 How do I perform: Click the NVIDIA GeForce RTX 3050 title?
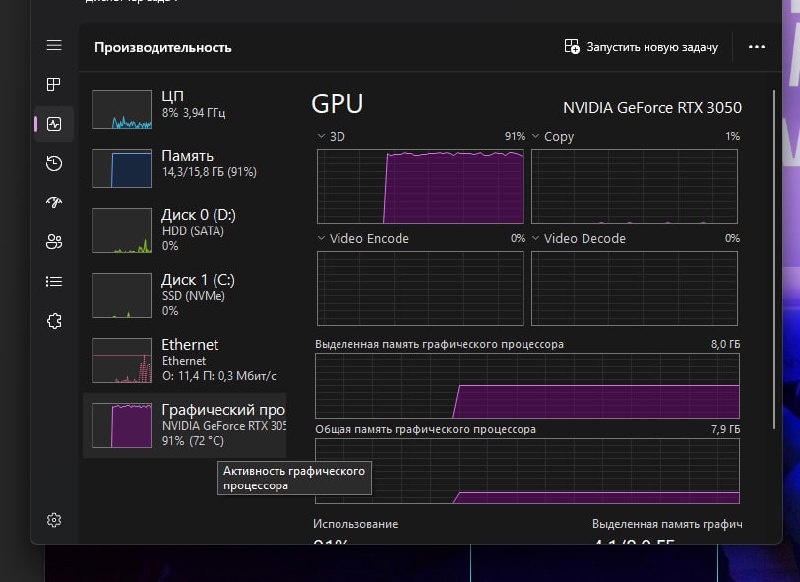[653, 108]
